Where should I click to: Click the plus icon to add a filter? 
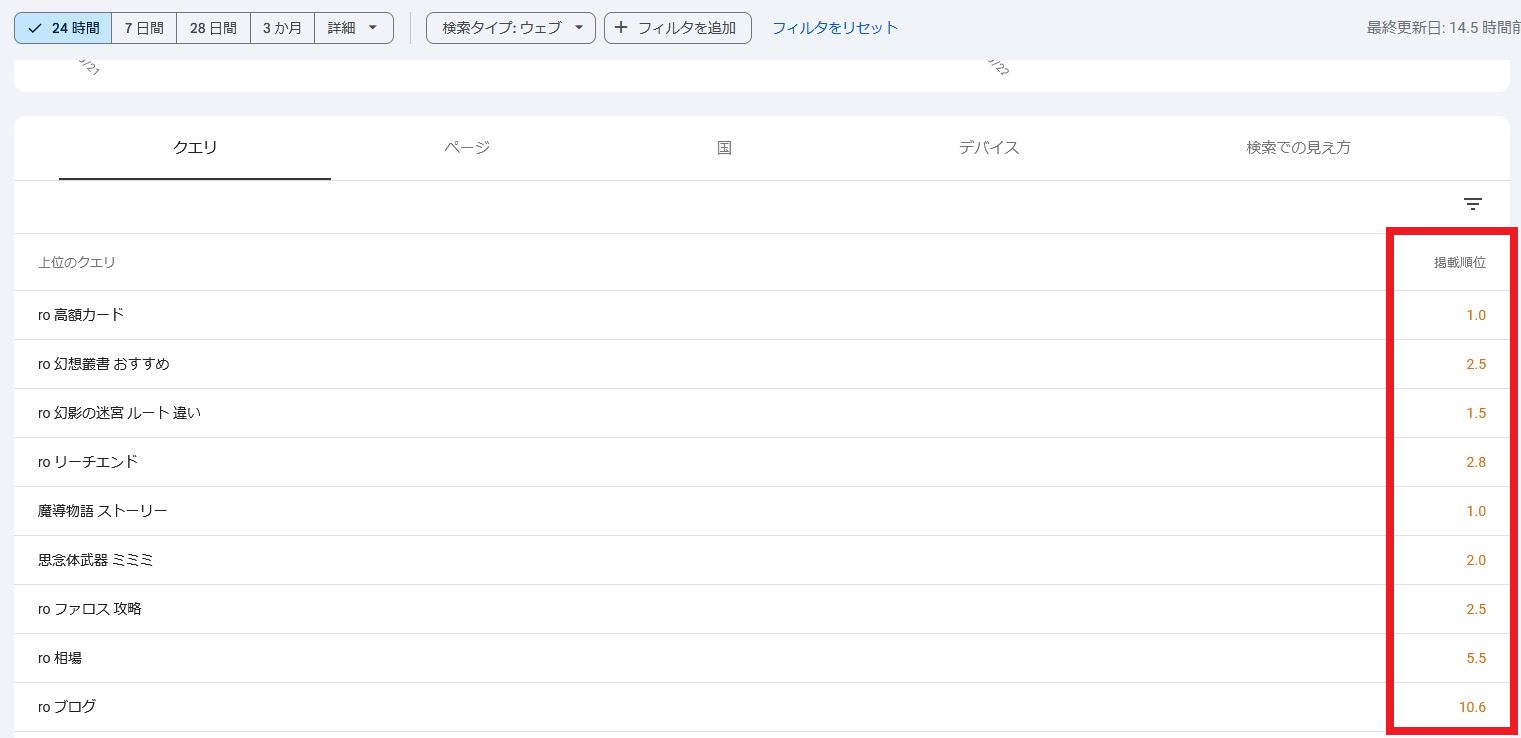(x=621, y=28)
